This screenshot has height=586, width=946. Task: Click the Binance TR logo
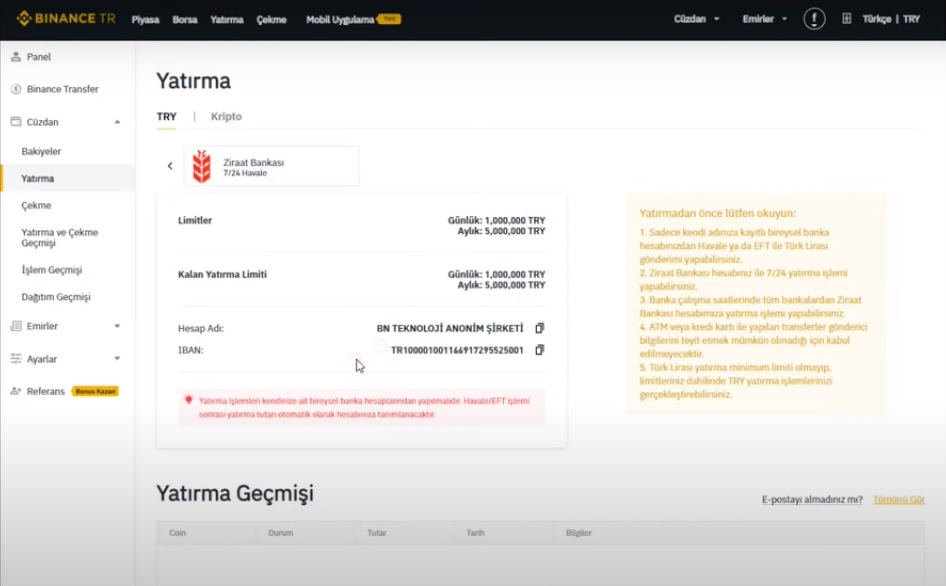66,19
